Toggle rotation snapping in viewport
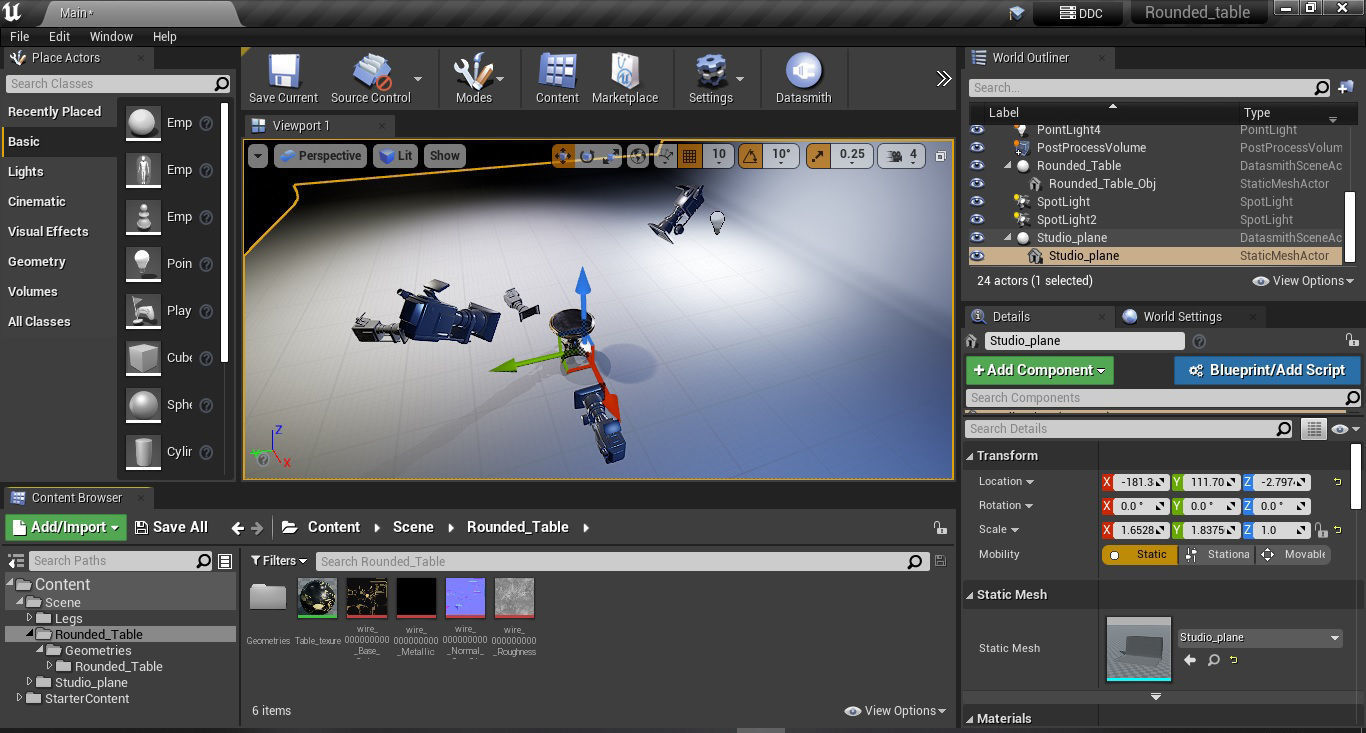Viewport: 1366px width, 733px height. tap(750, 155)
